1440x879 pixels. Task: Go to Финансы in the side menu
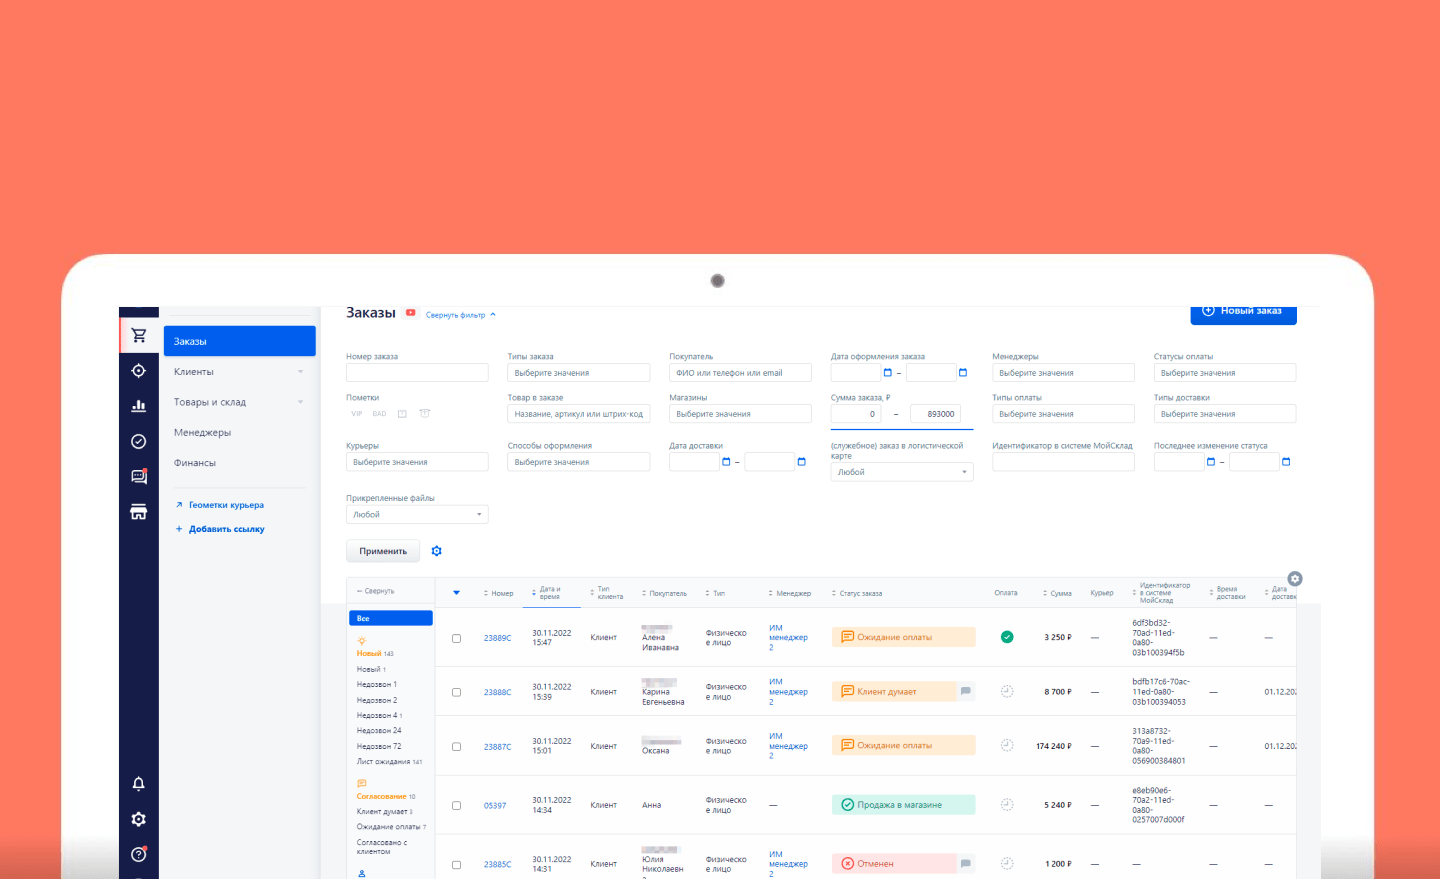click(195, 463)
